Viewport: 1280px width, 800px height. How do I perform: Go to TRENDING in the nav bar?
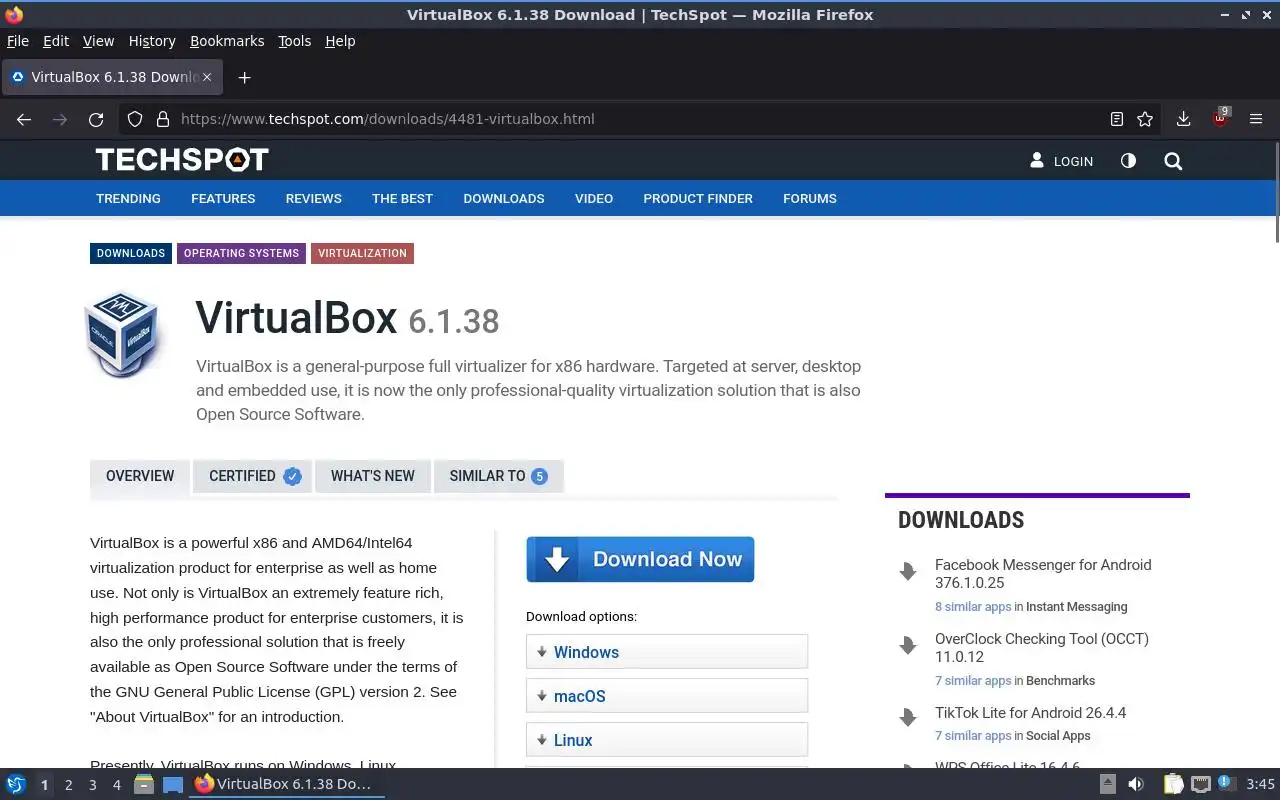[128, 198]
